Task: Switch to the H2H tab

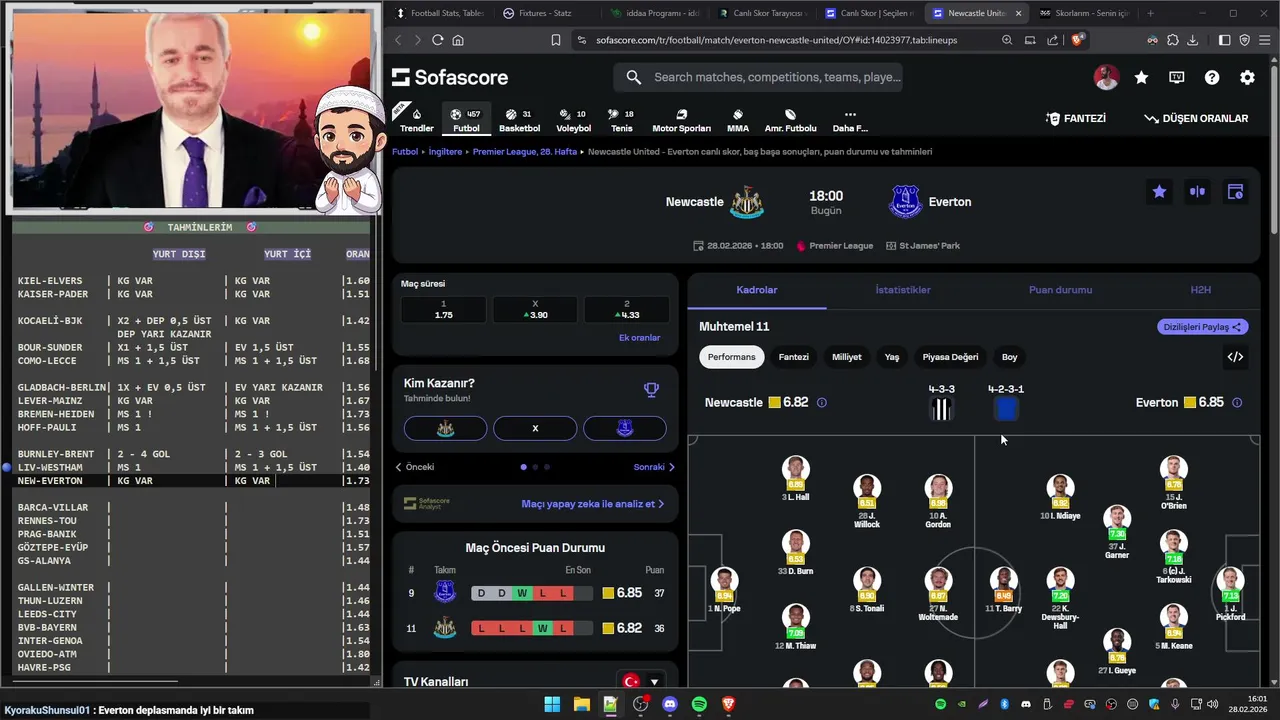Action: pyautogui.click(x=1200, y=290)
